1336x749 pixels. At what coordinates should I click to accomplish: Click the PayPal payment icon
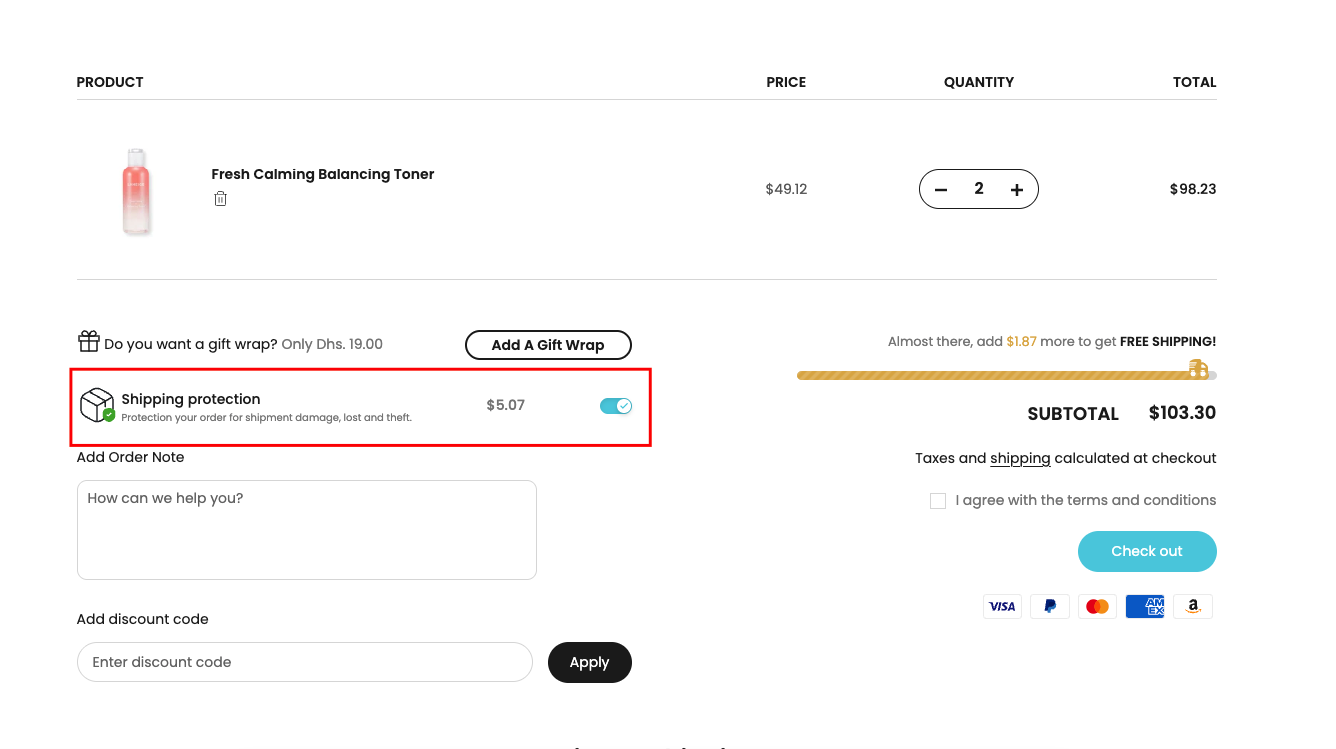click(1050, 606)
